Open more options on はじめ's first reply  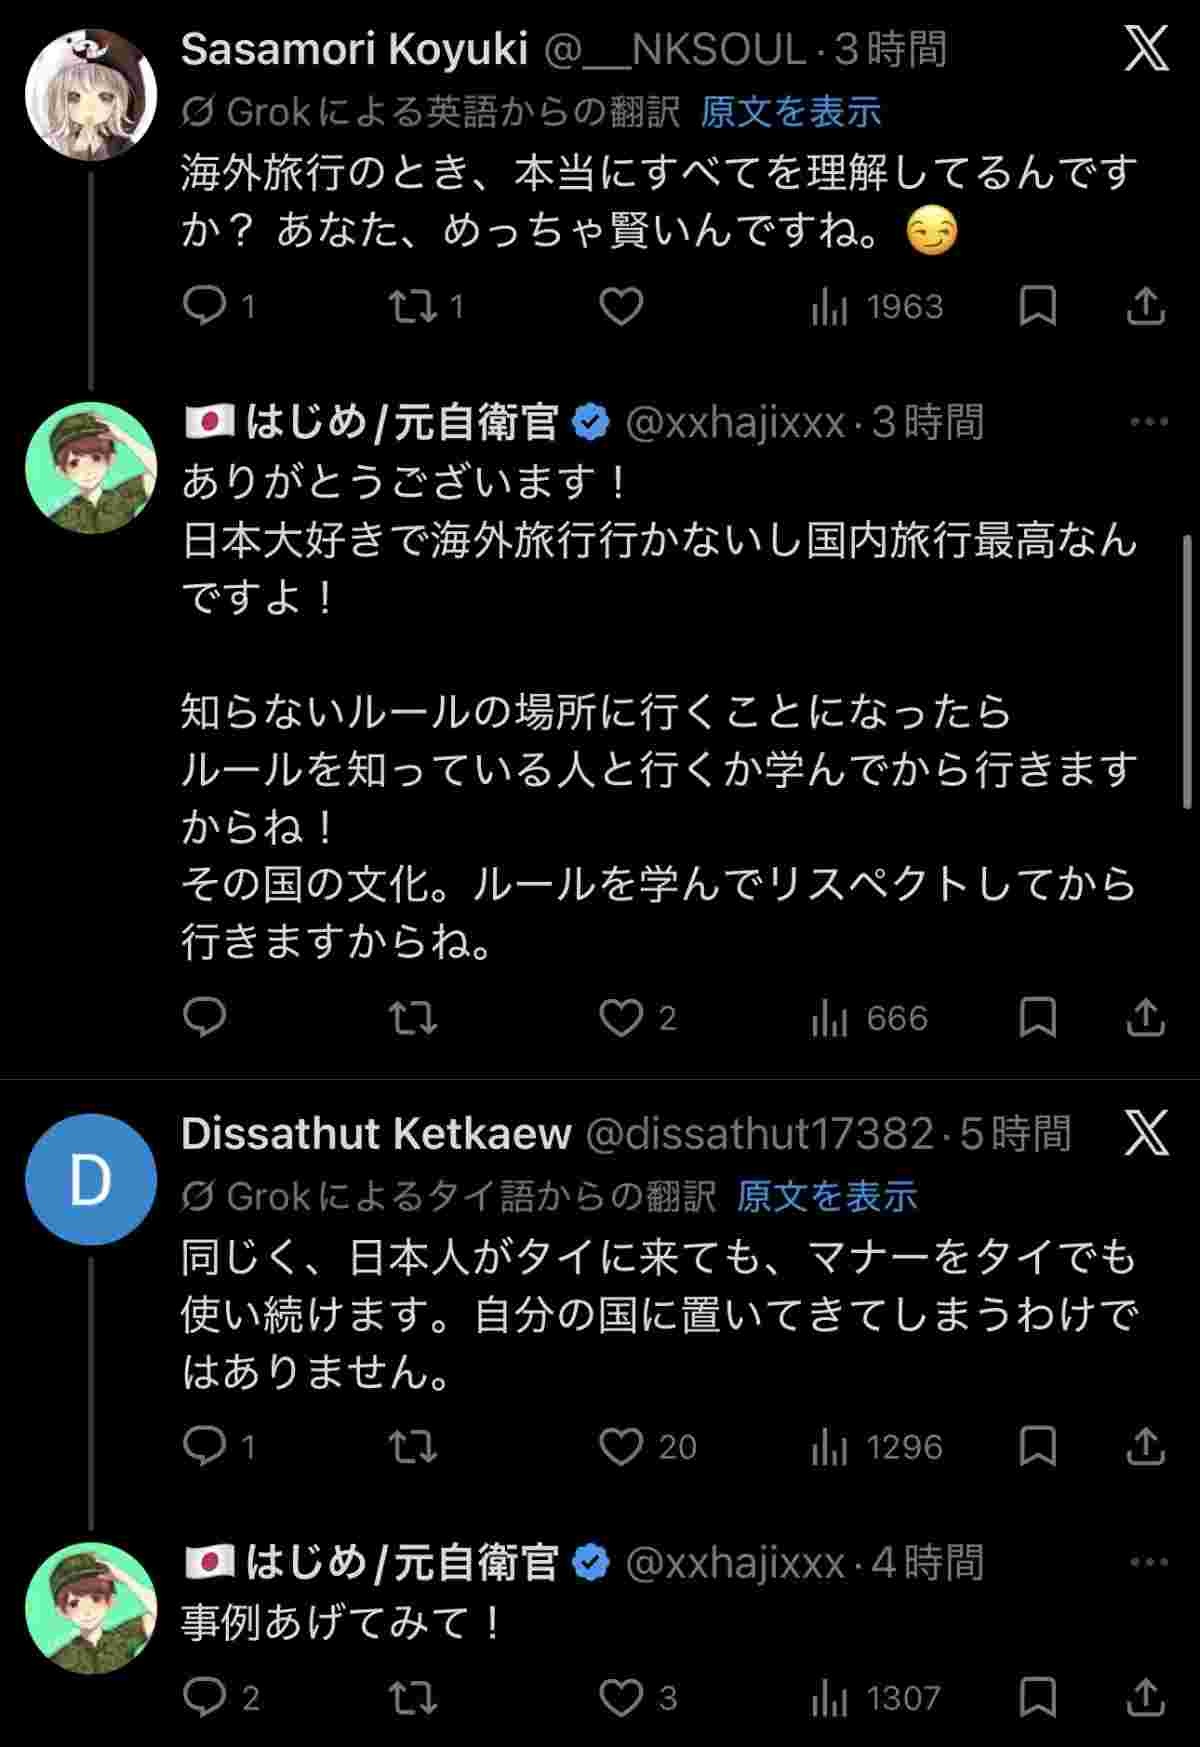(1148, 422)
